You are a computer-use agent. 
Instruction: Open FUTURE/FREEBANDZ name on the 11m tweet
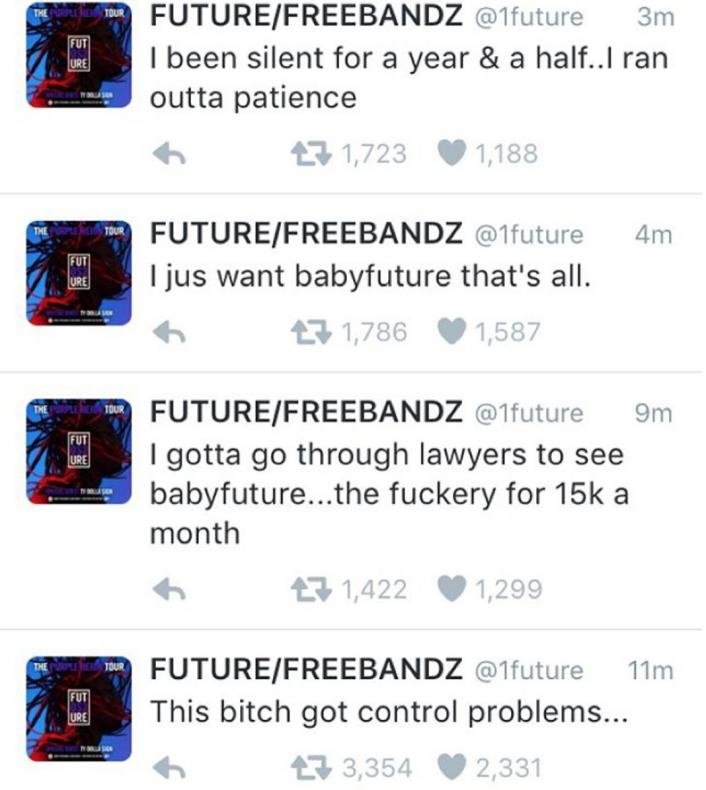[x=306, y=670]
